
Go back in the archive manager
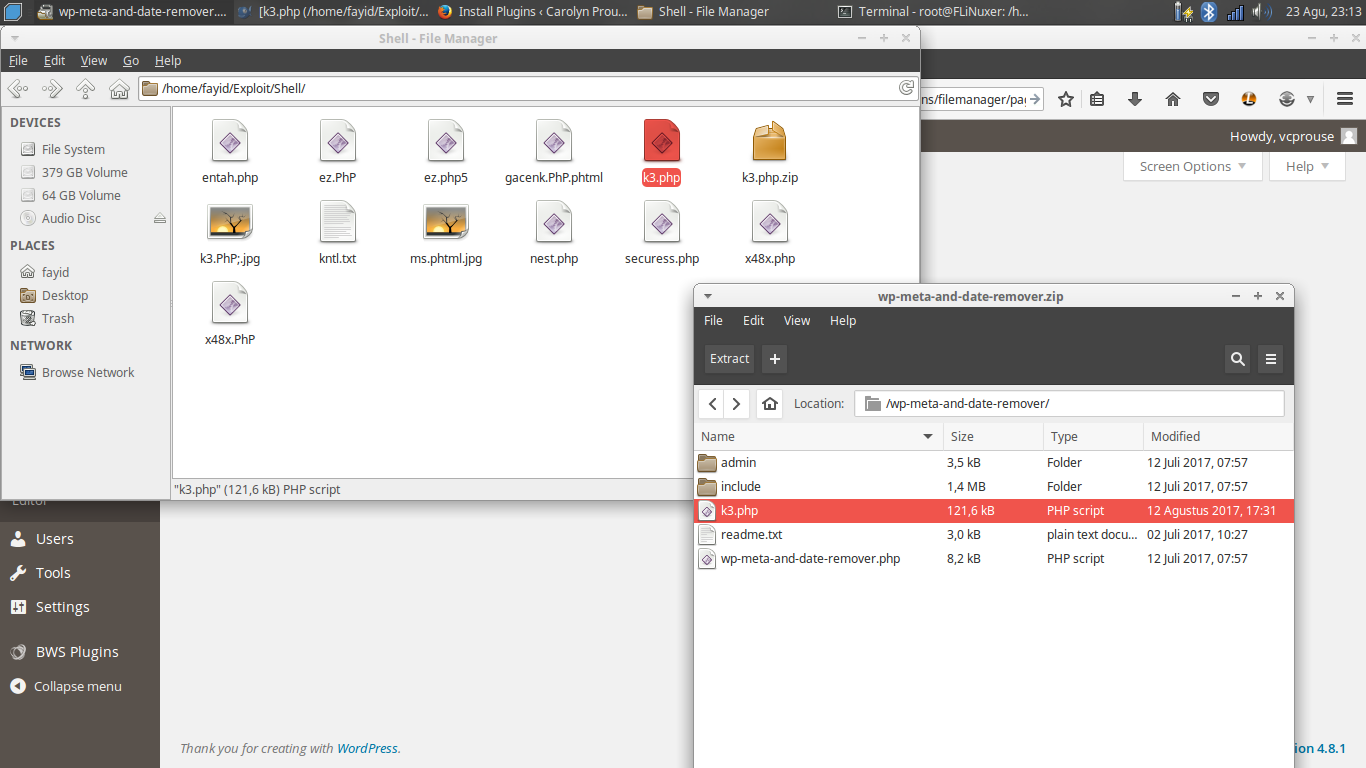coord(712,404)
